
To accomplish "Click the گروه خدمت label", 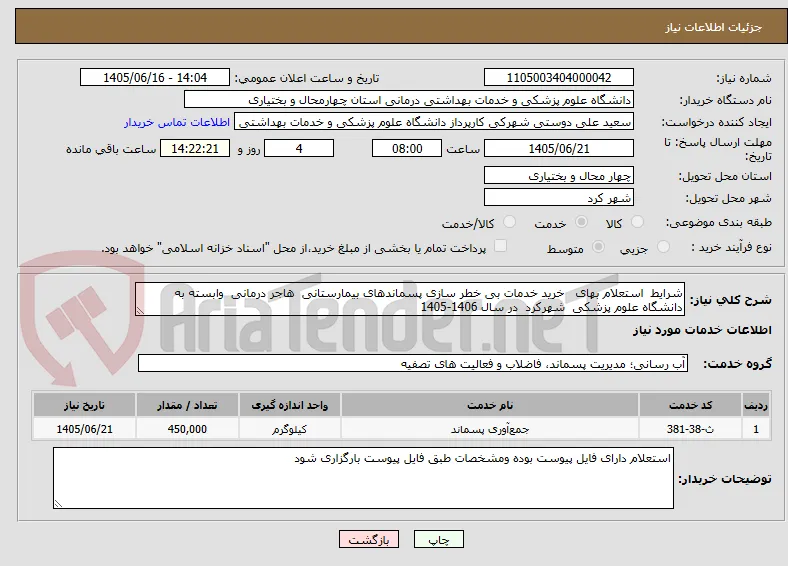I will (x=737, y=364).
